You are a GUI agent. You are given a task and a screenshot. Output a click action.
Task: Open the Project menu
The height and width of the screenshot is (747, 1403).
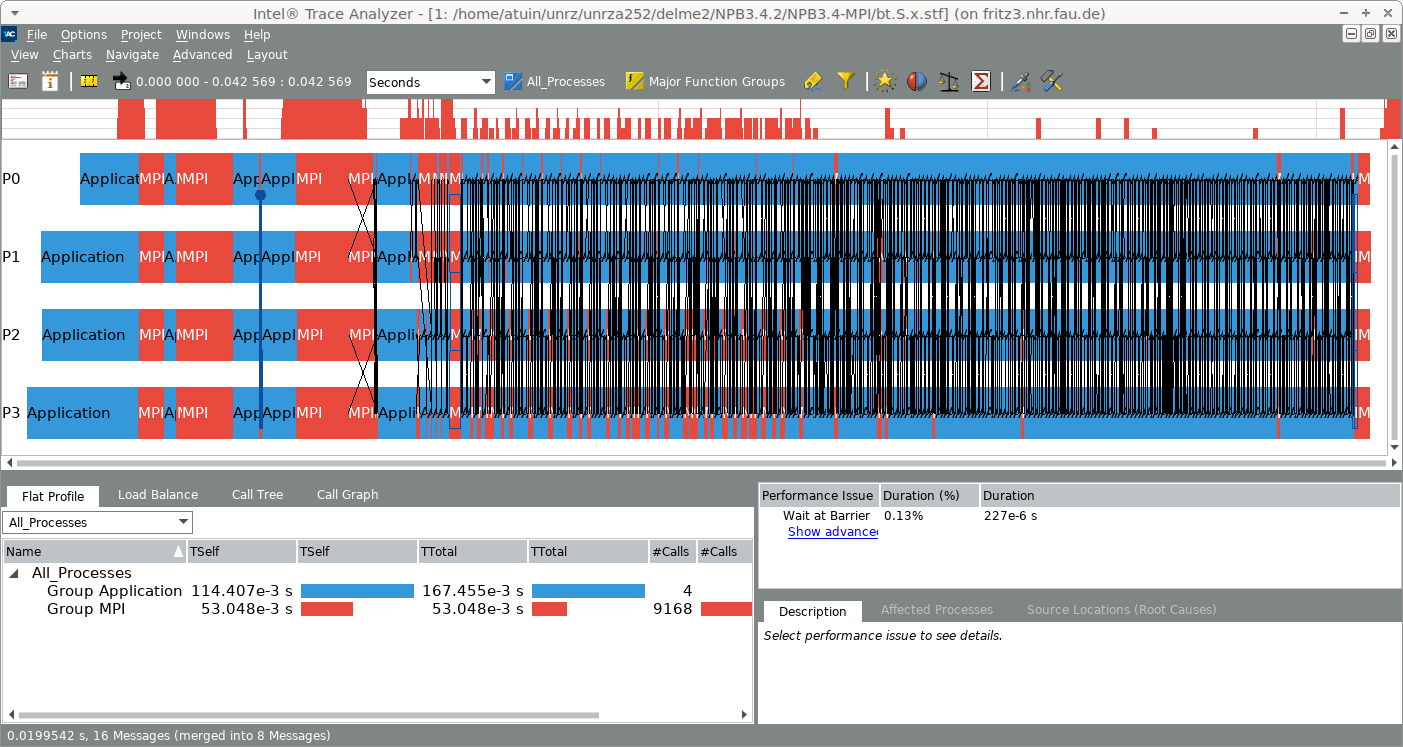coord(141,34)
